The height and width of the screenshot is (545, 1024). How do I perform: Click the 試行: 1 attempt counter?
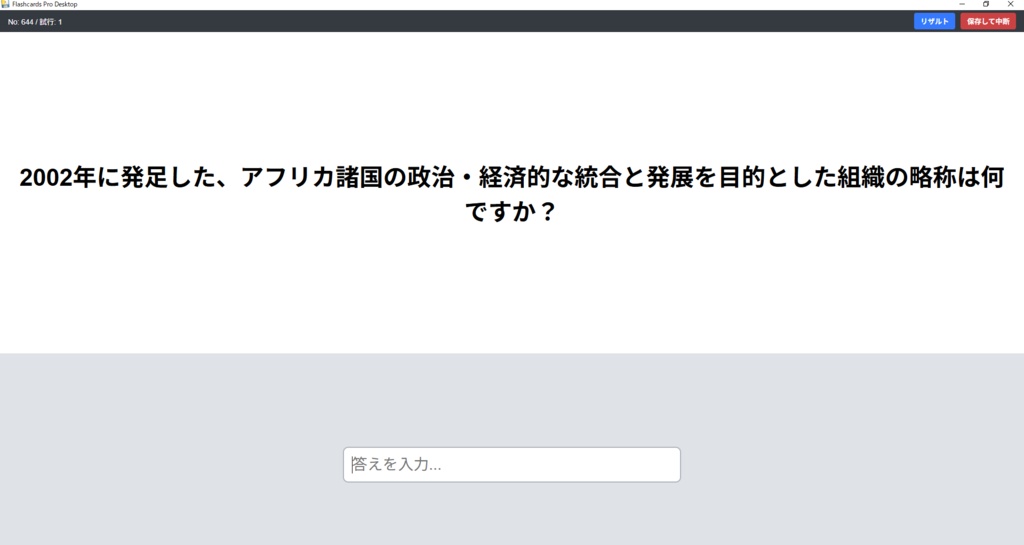coord(51,22)
